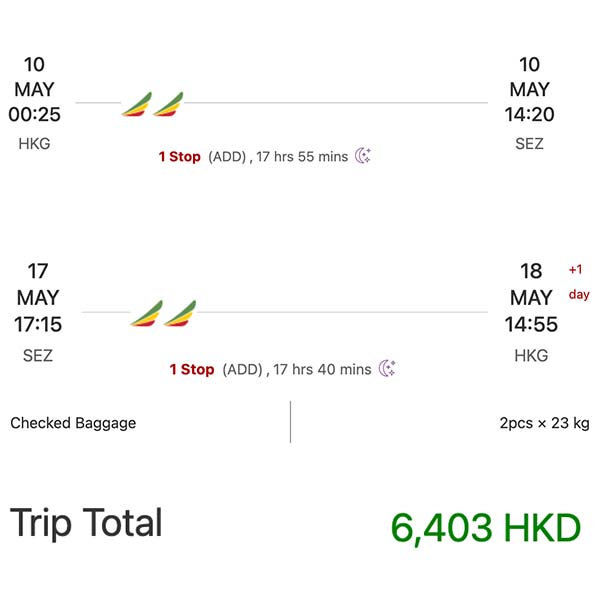Open the 1 Stop details for outbound flight
600x600 pixels.
pos(179,157)
